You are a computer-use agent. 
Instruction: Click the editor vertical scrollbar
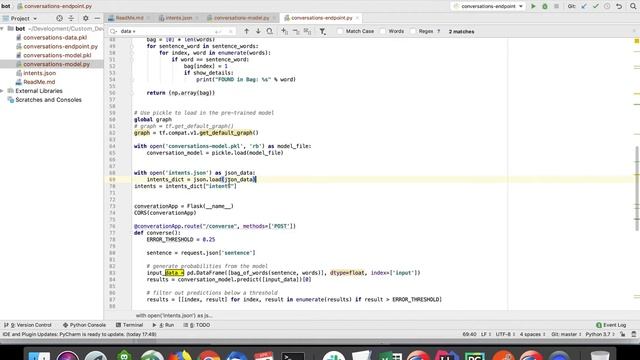tap(637, 188)
